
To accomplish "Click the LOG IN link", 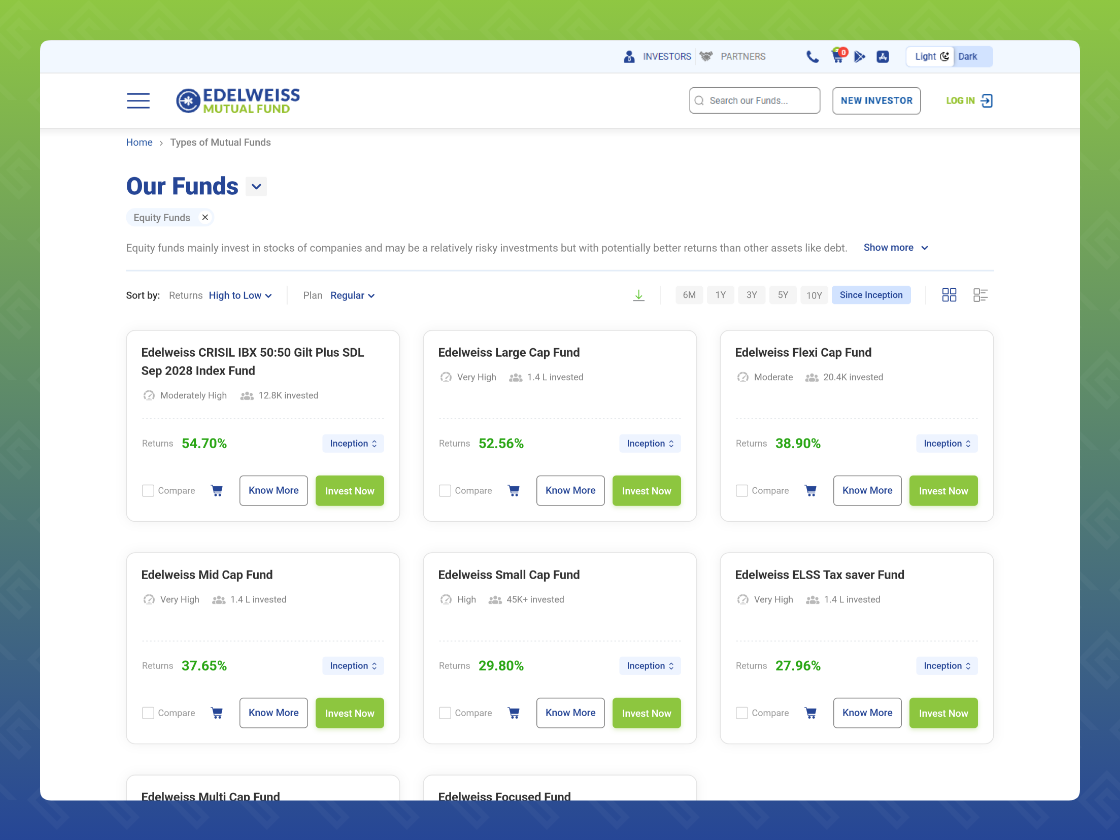I will [960, 101].
